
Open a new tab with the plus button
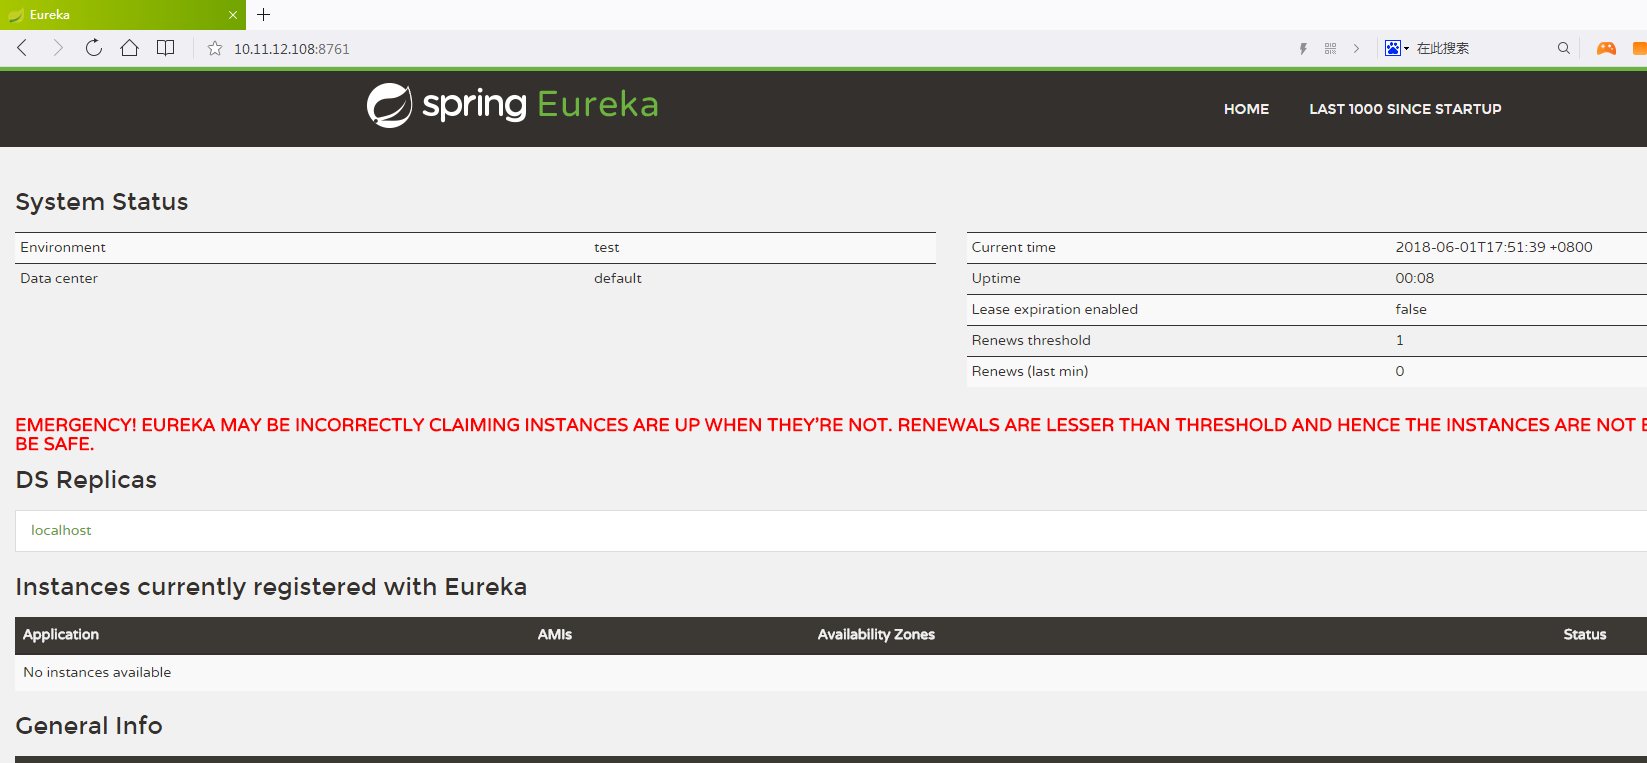coord(264,15)
